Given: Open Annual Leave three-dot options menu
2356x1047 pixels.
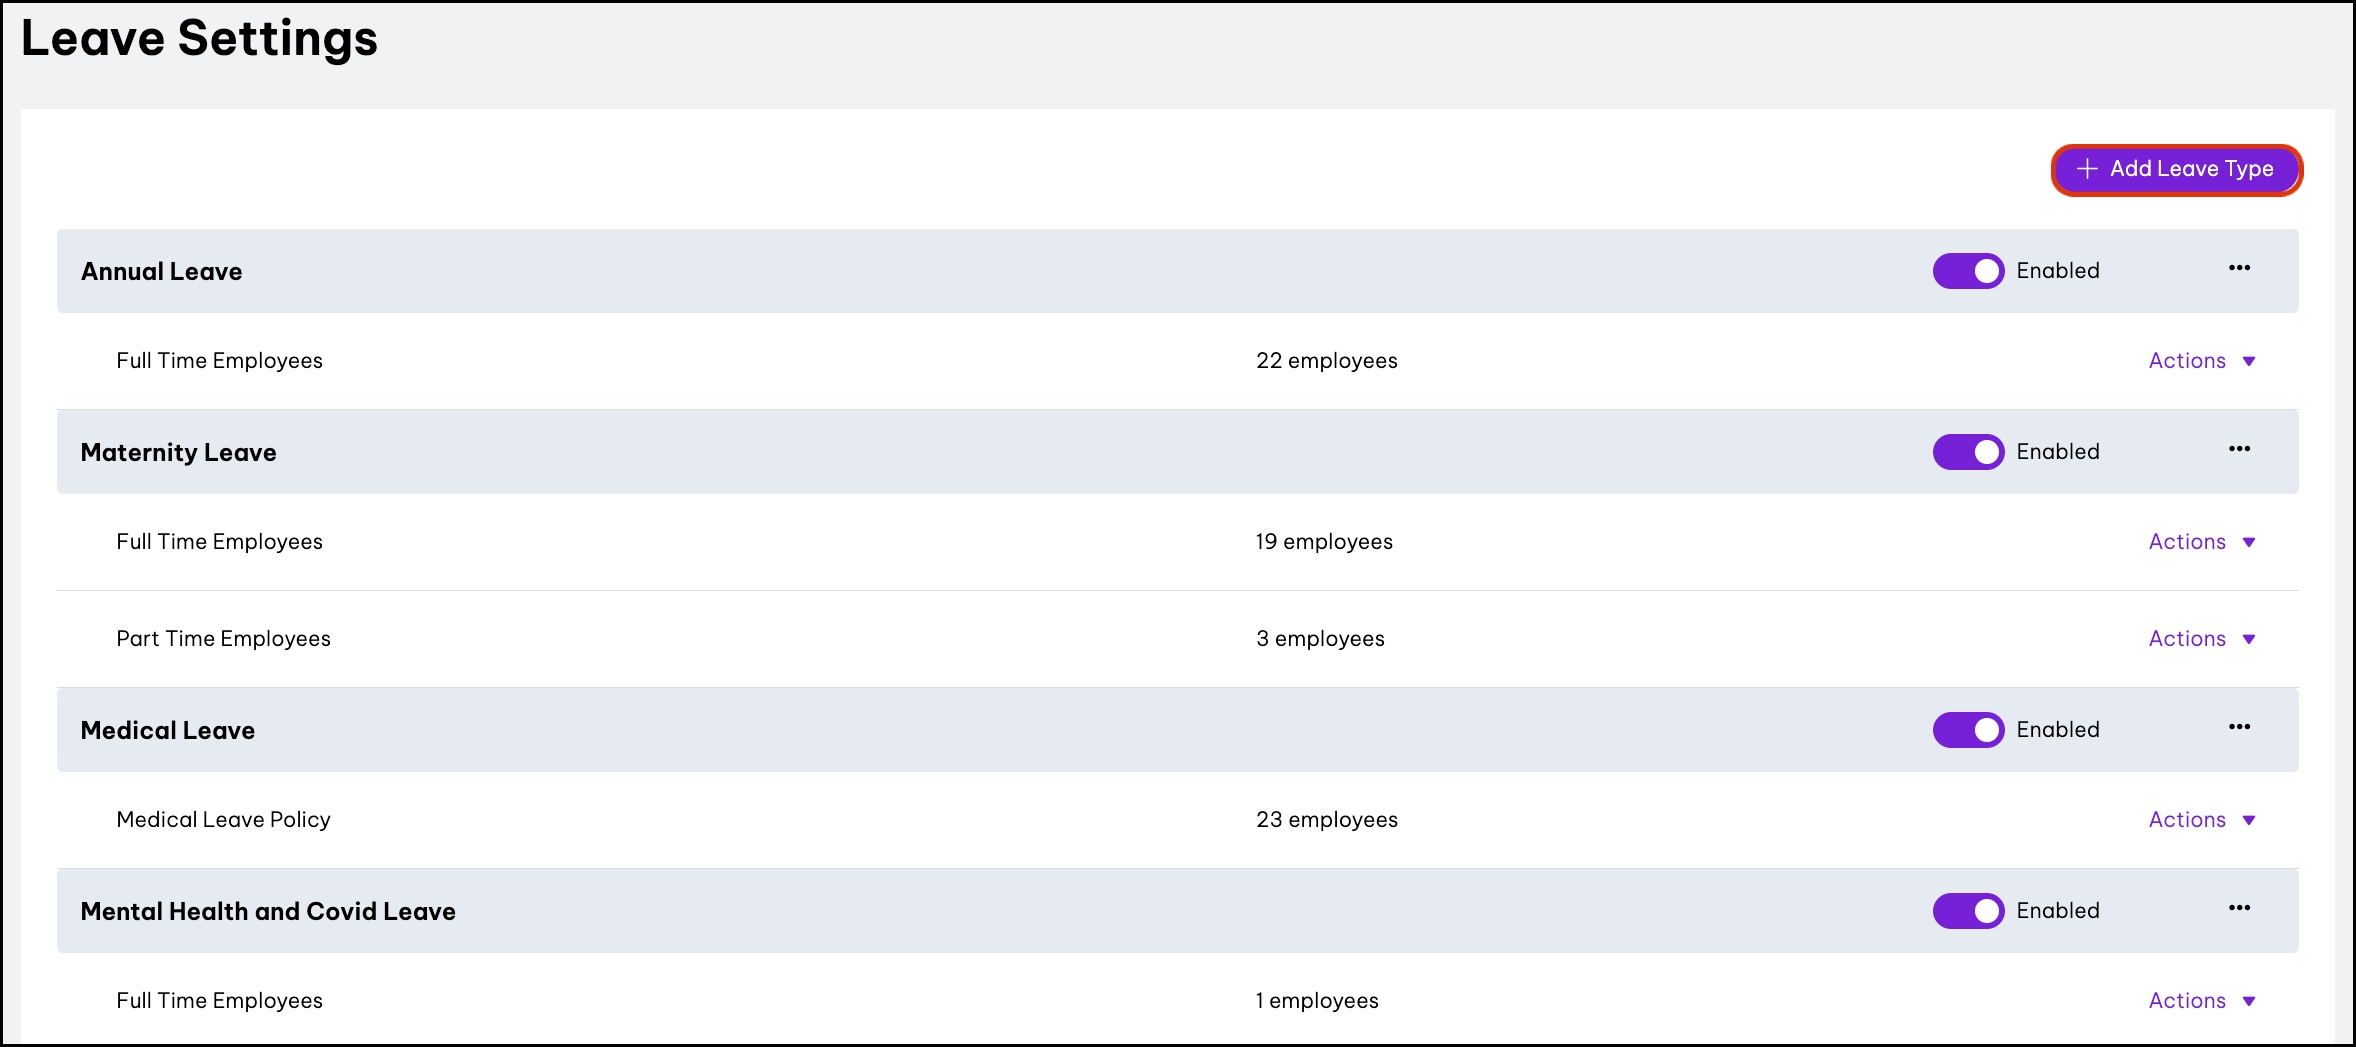Looking at the screenshot, I should 2239,268.
